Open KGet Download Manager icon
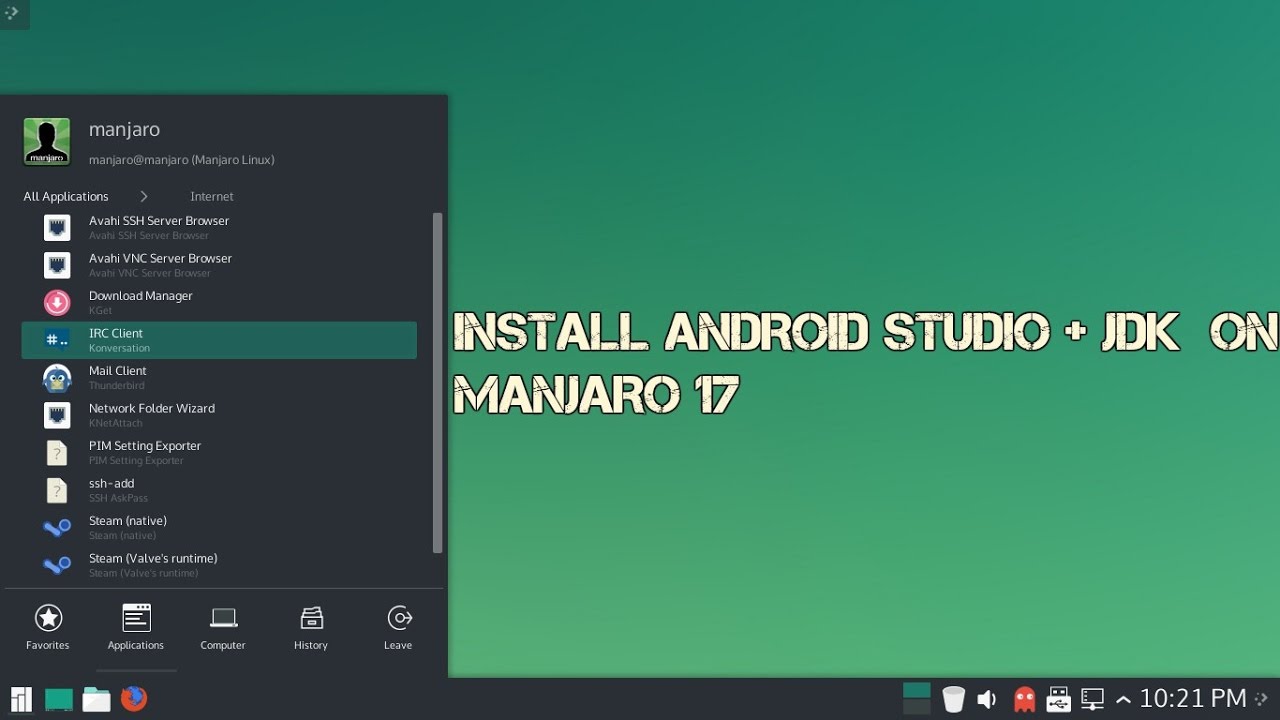Image resolution: width=1280 pixels, height=720 pixels. coord(57,303)
